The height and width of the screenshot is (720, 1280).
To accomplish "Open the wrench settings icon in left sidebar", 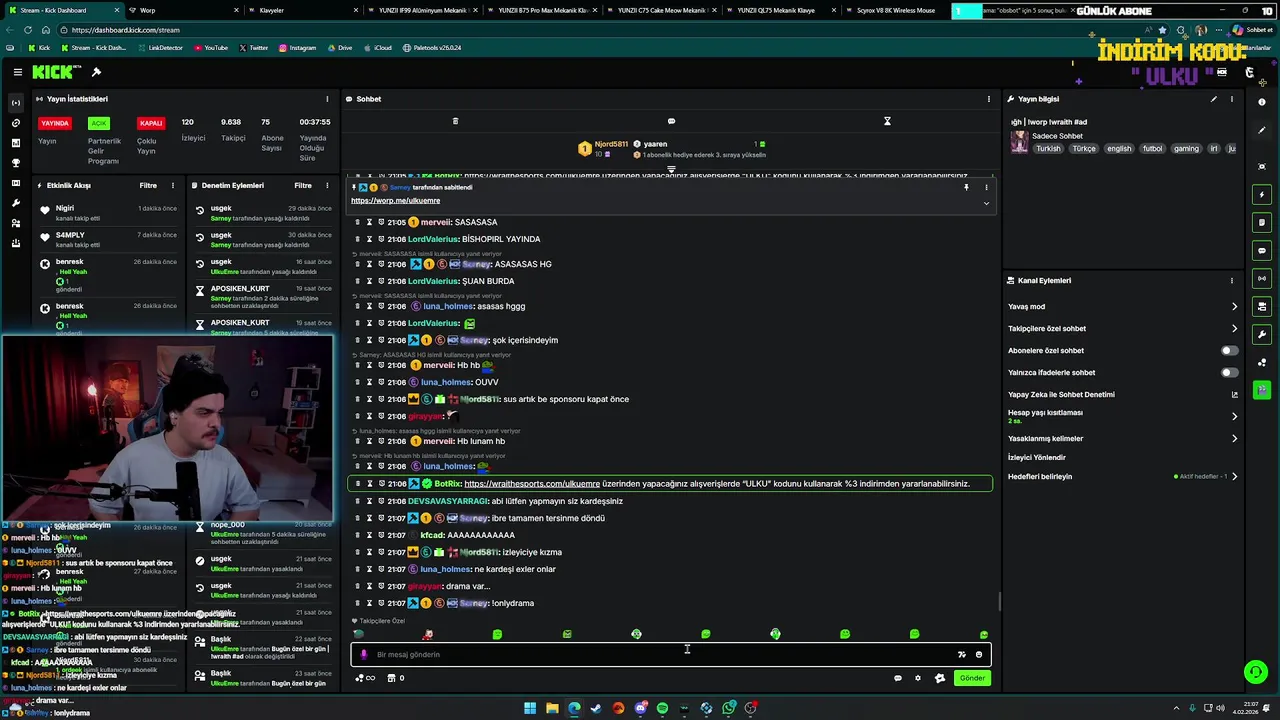I will 15,203.
